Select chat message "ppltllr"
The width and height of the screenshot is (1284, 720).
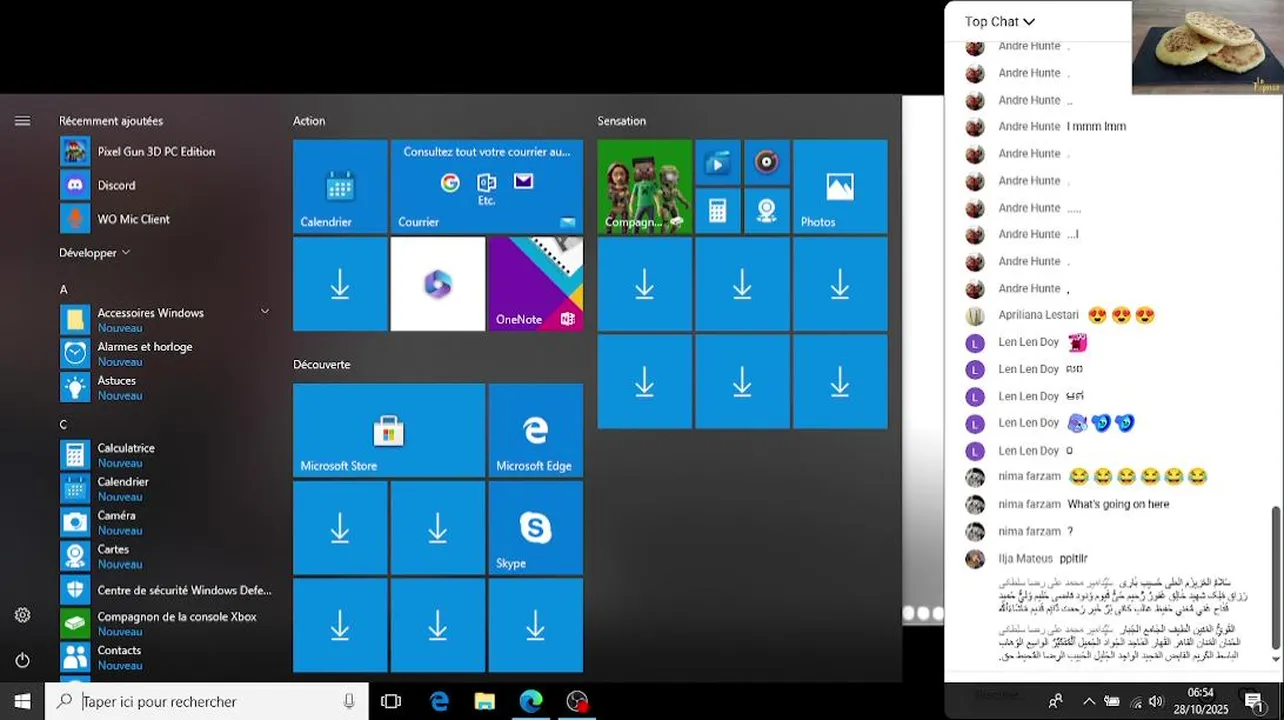pyautogui.click(x=1073, y=559)
